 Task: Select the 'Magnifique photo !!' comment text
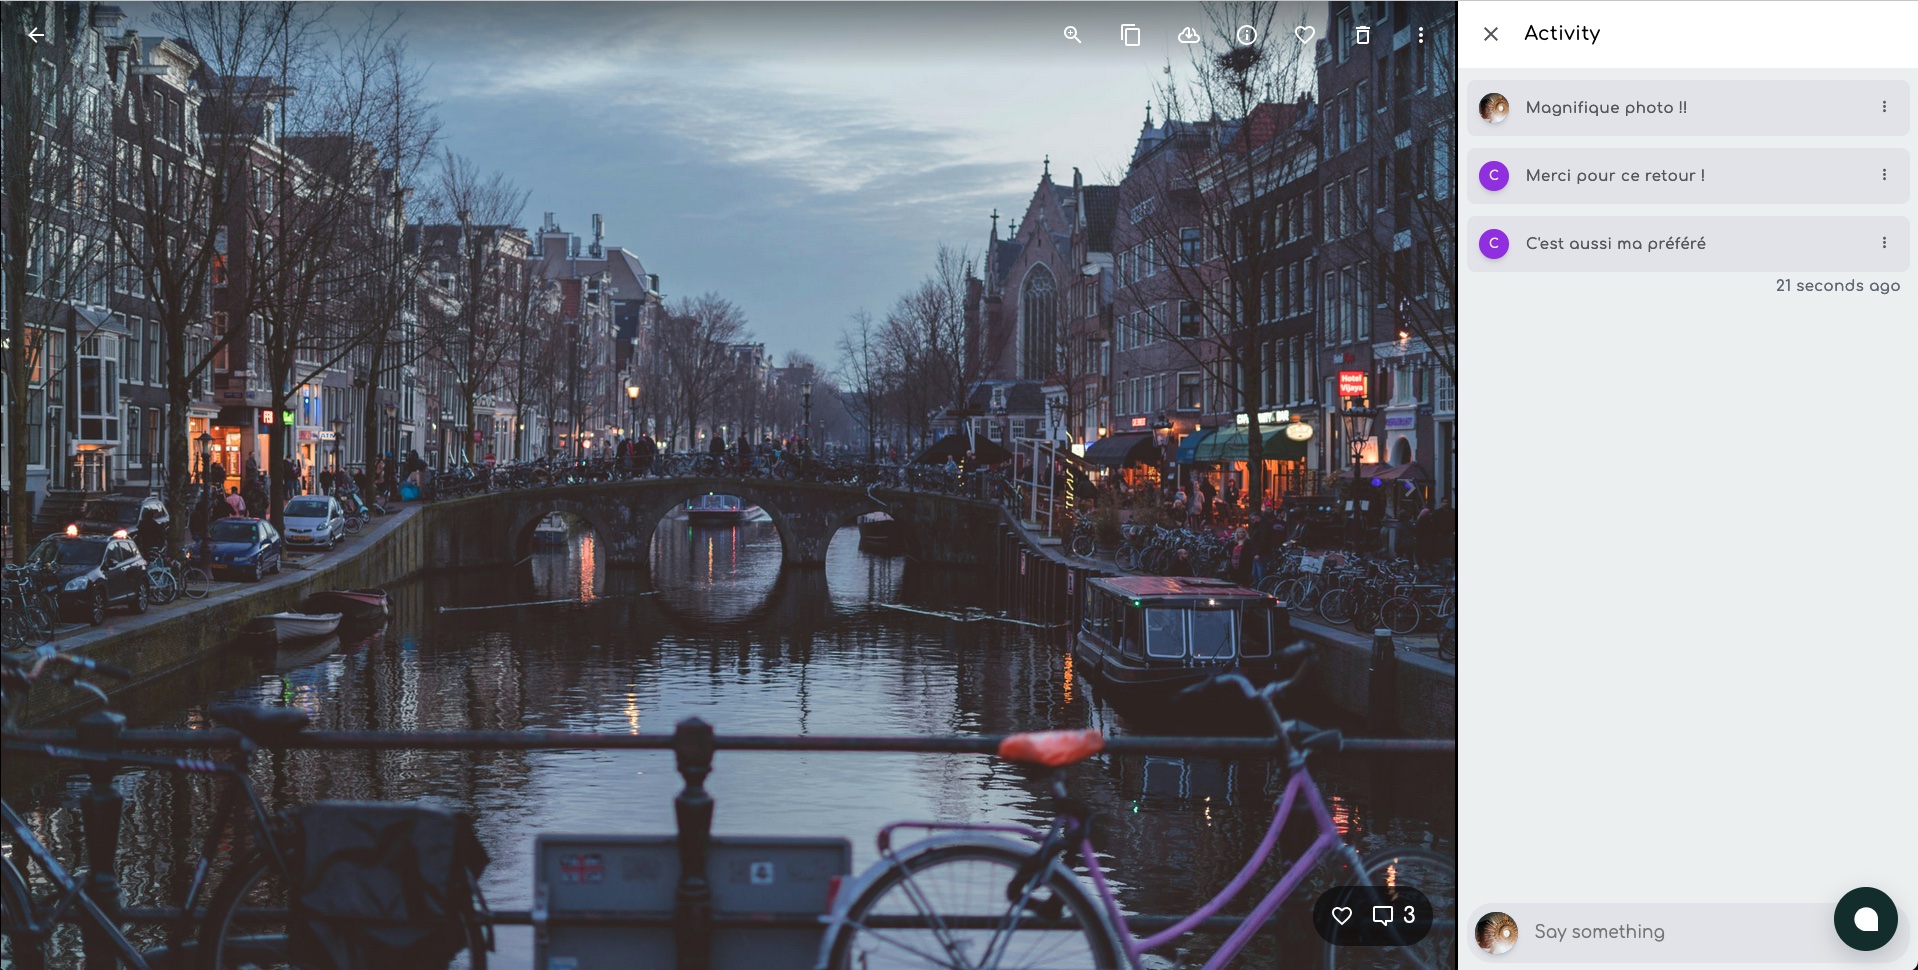[1606, 108]
